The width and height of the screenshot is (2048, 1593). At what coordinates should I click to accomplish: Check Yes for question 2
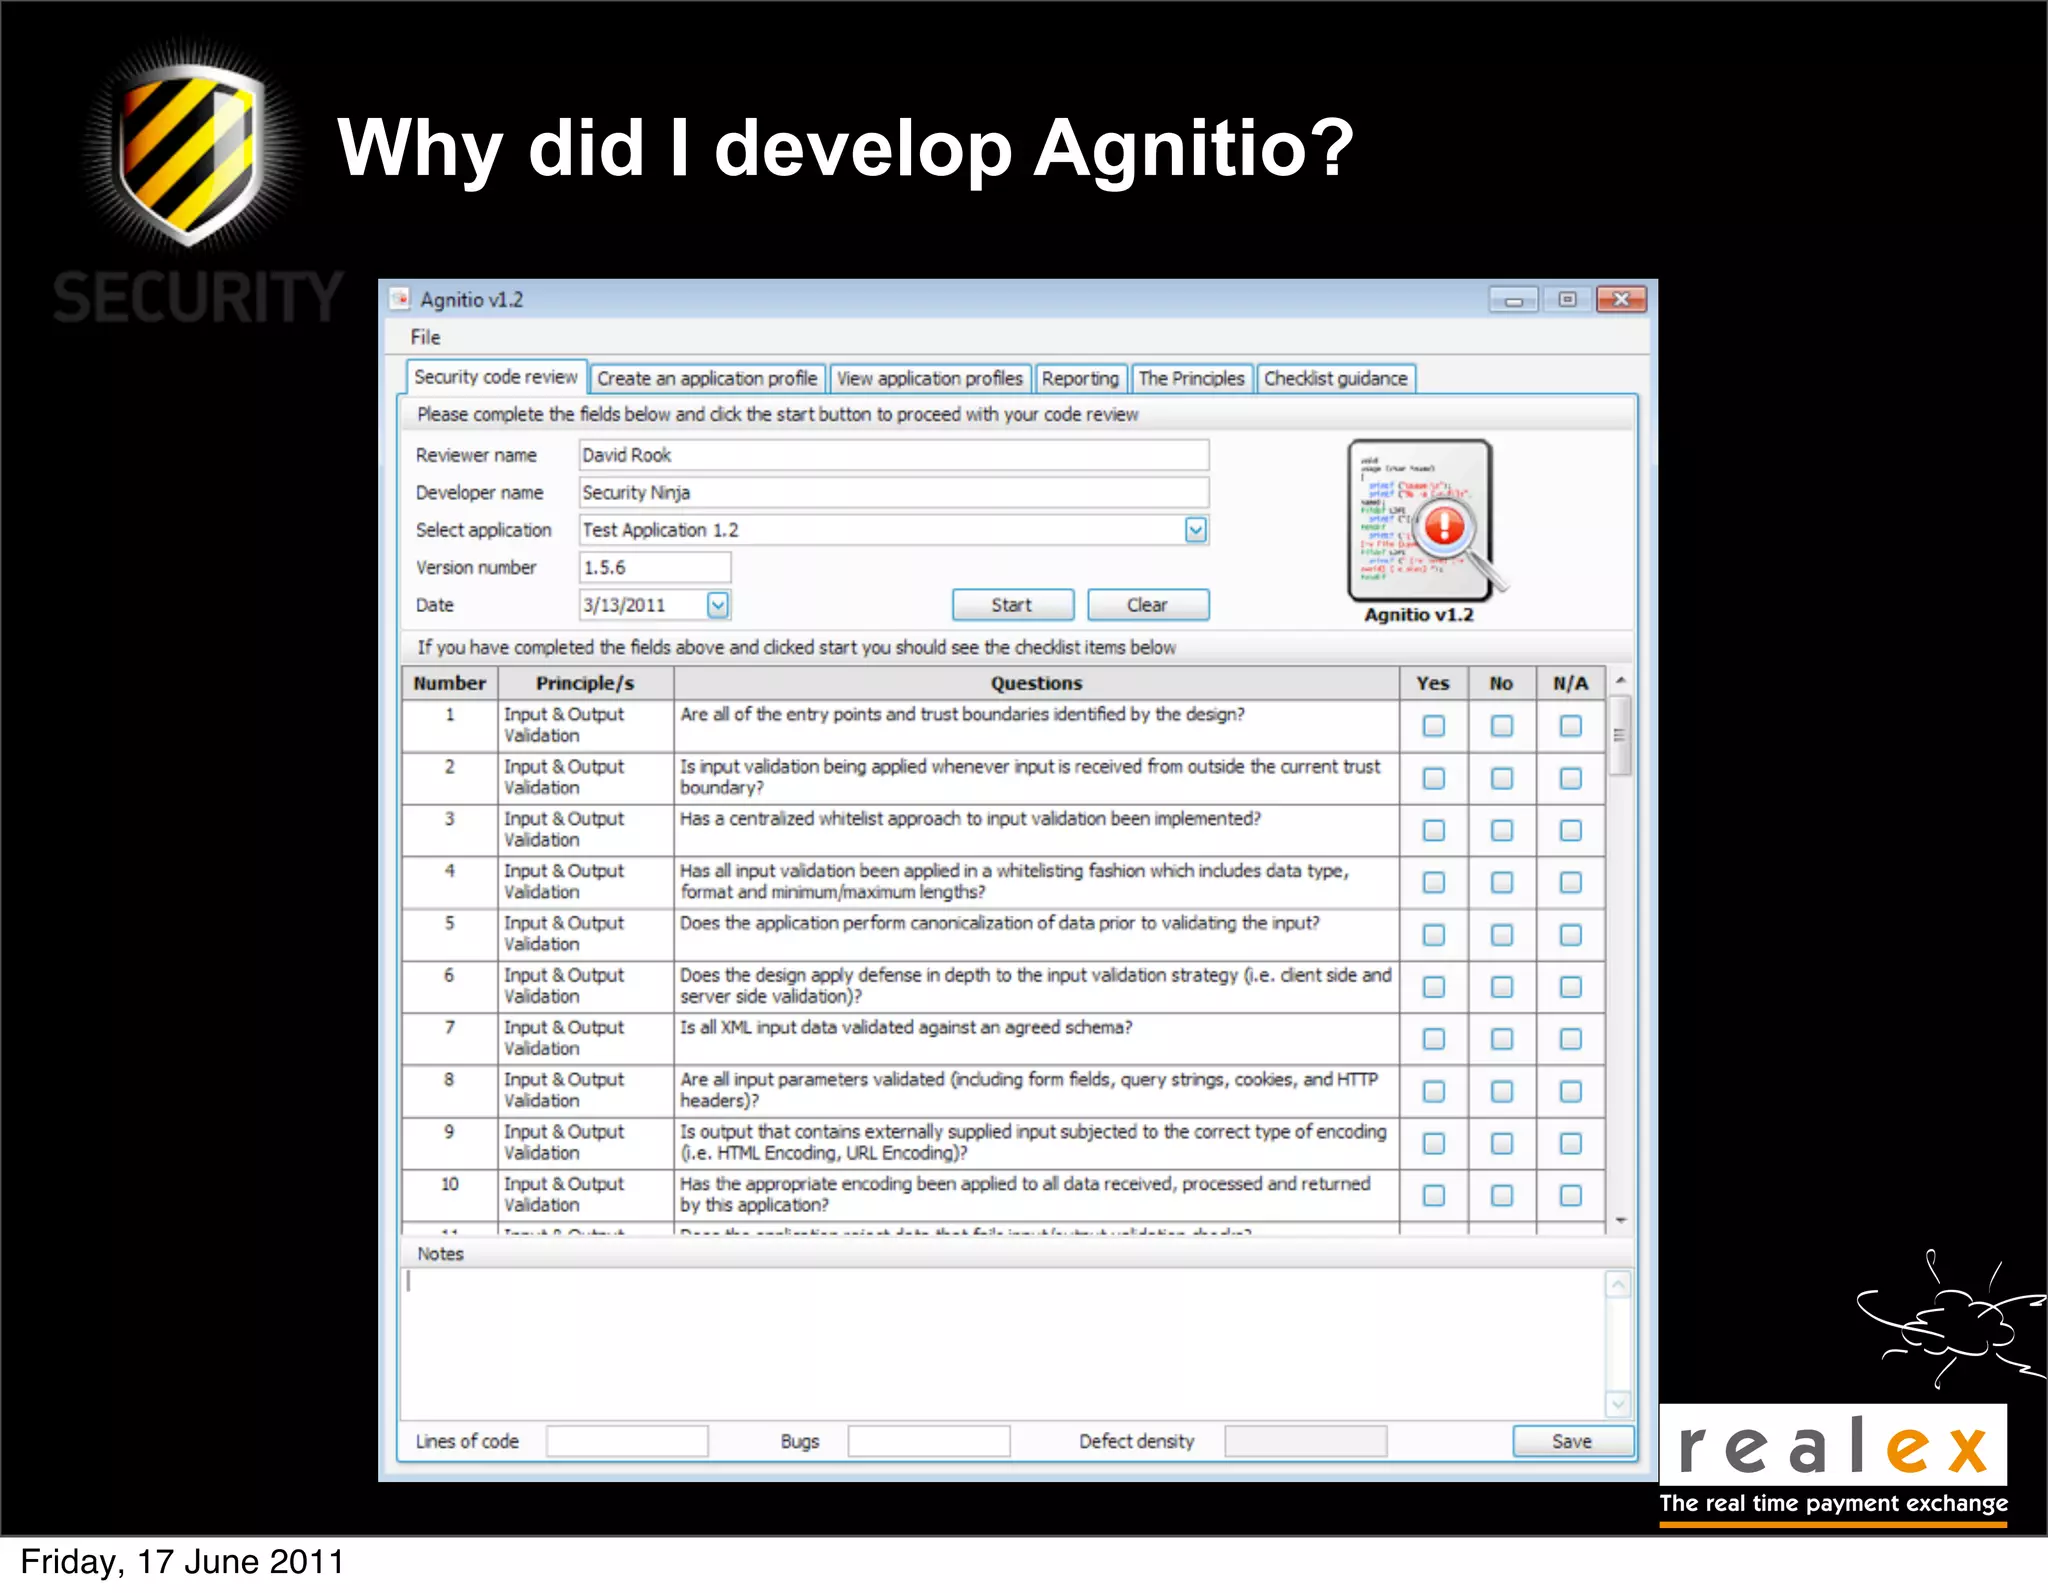point(1433,778)
